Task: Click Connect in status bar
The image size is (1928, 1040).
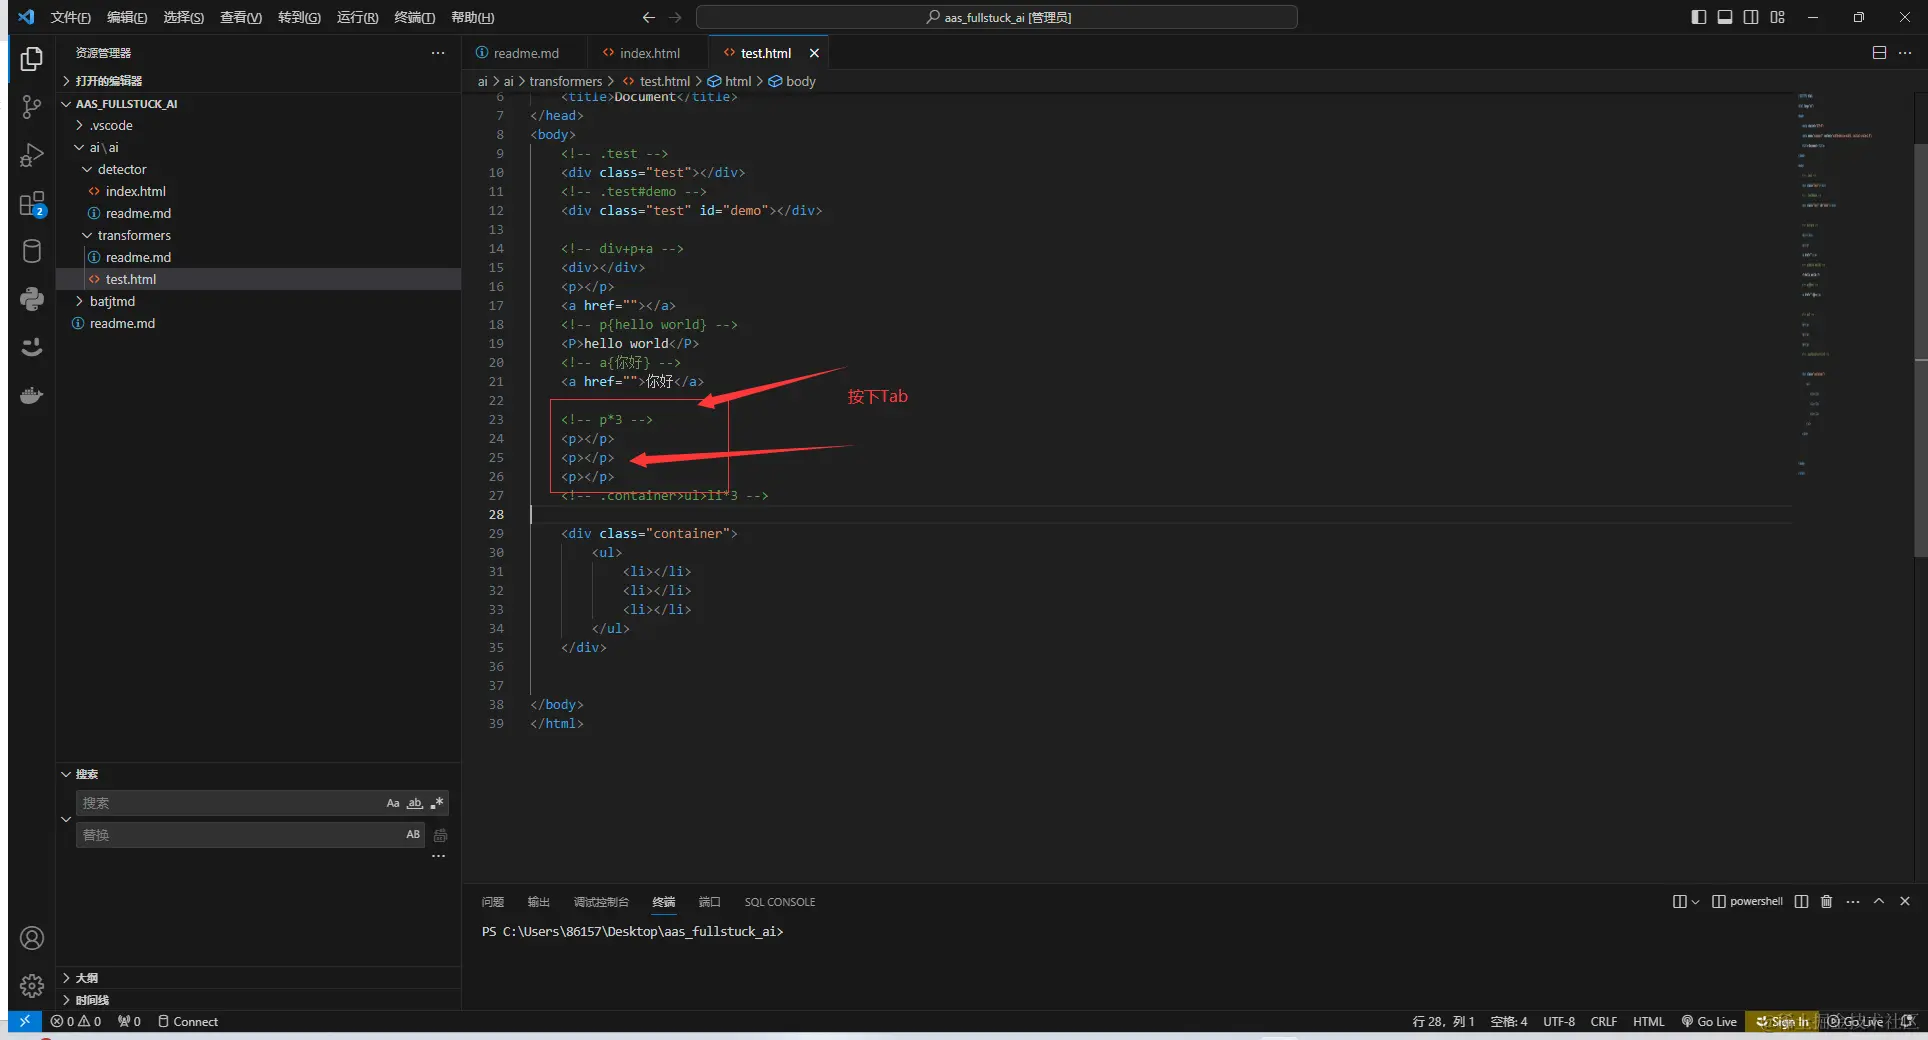Action: 188,1021
